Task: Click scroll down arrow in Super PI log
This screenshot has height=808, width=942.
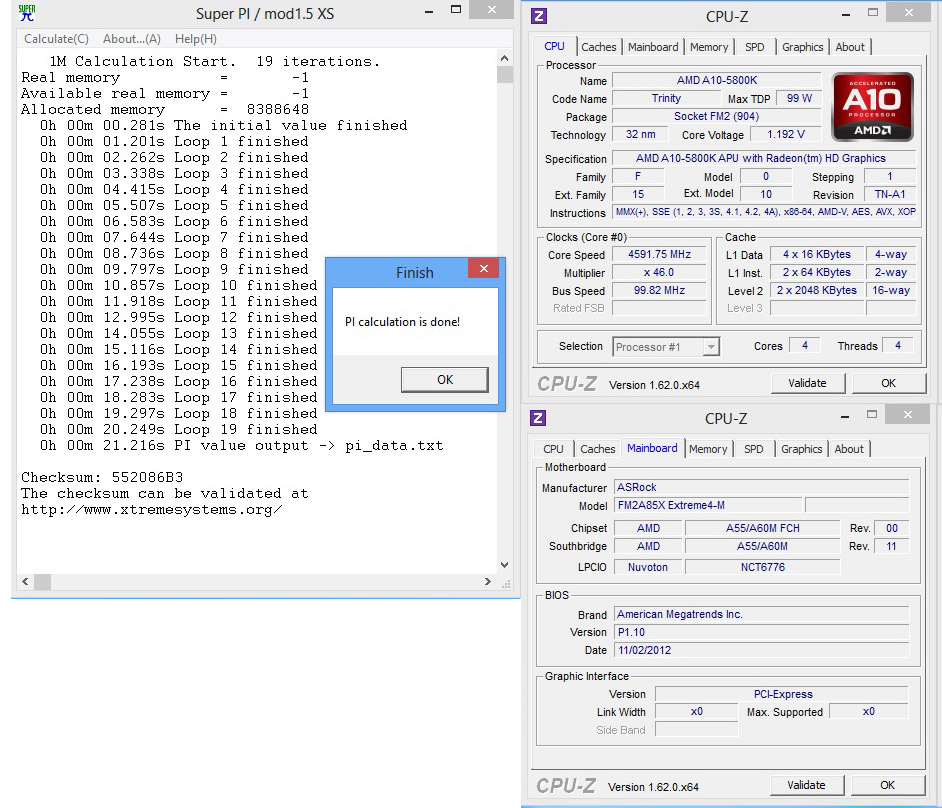Action: [505, 565]
